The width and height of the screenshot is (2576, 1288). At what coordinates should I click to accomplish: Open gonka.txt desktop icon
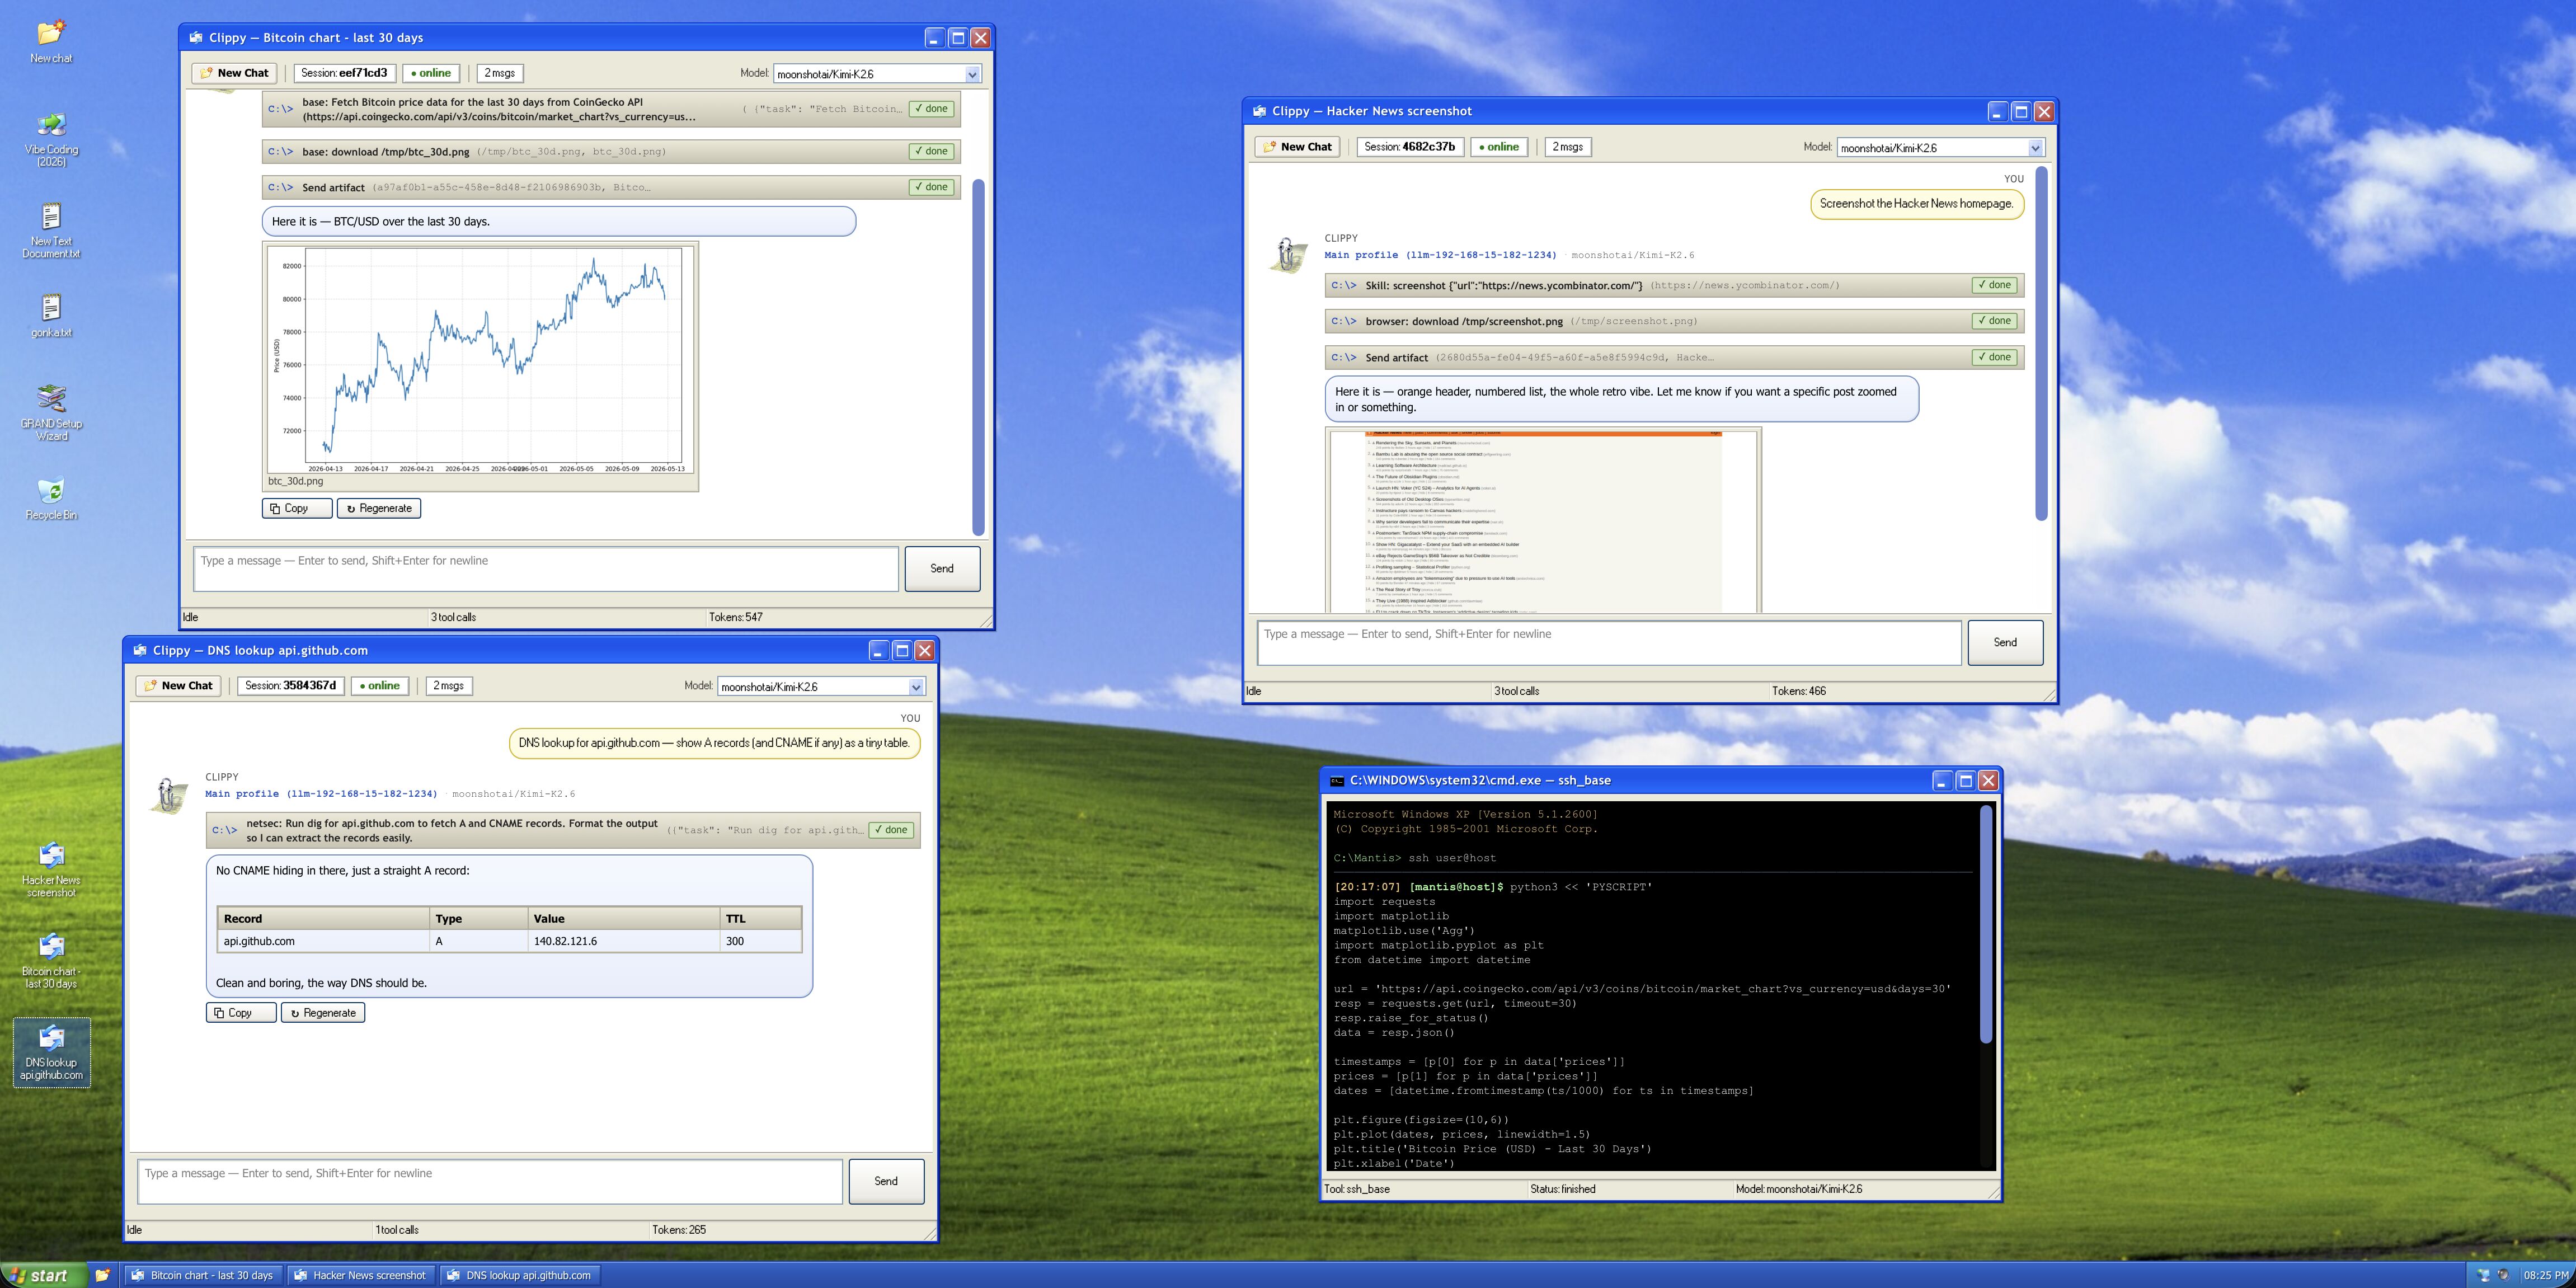click(x=51, y=315)
